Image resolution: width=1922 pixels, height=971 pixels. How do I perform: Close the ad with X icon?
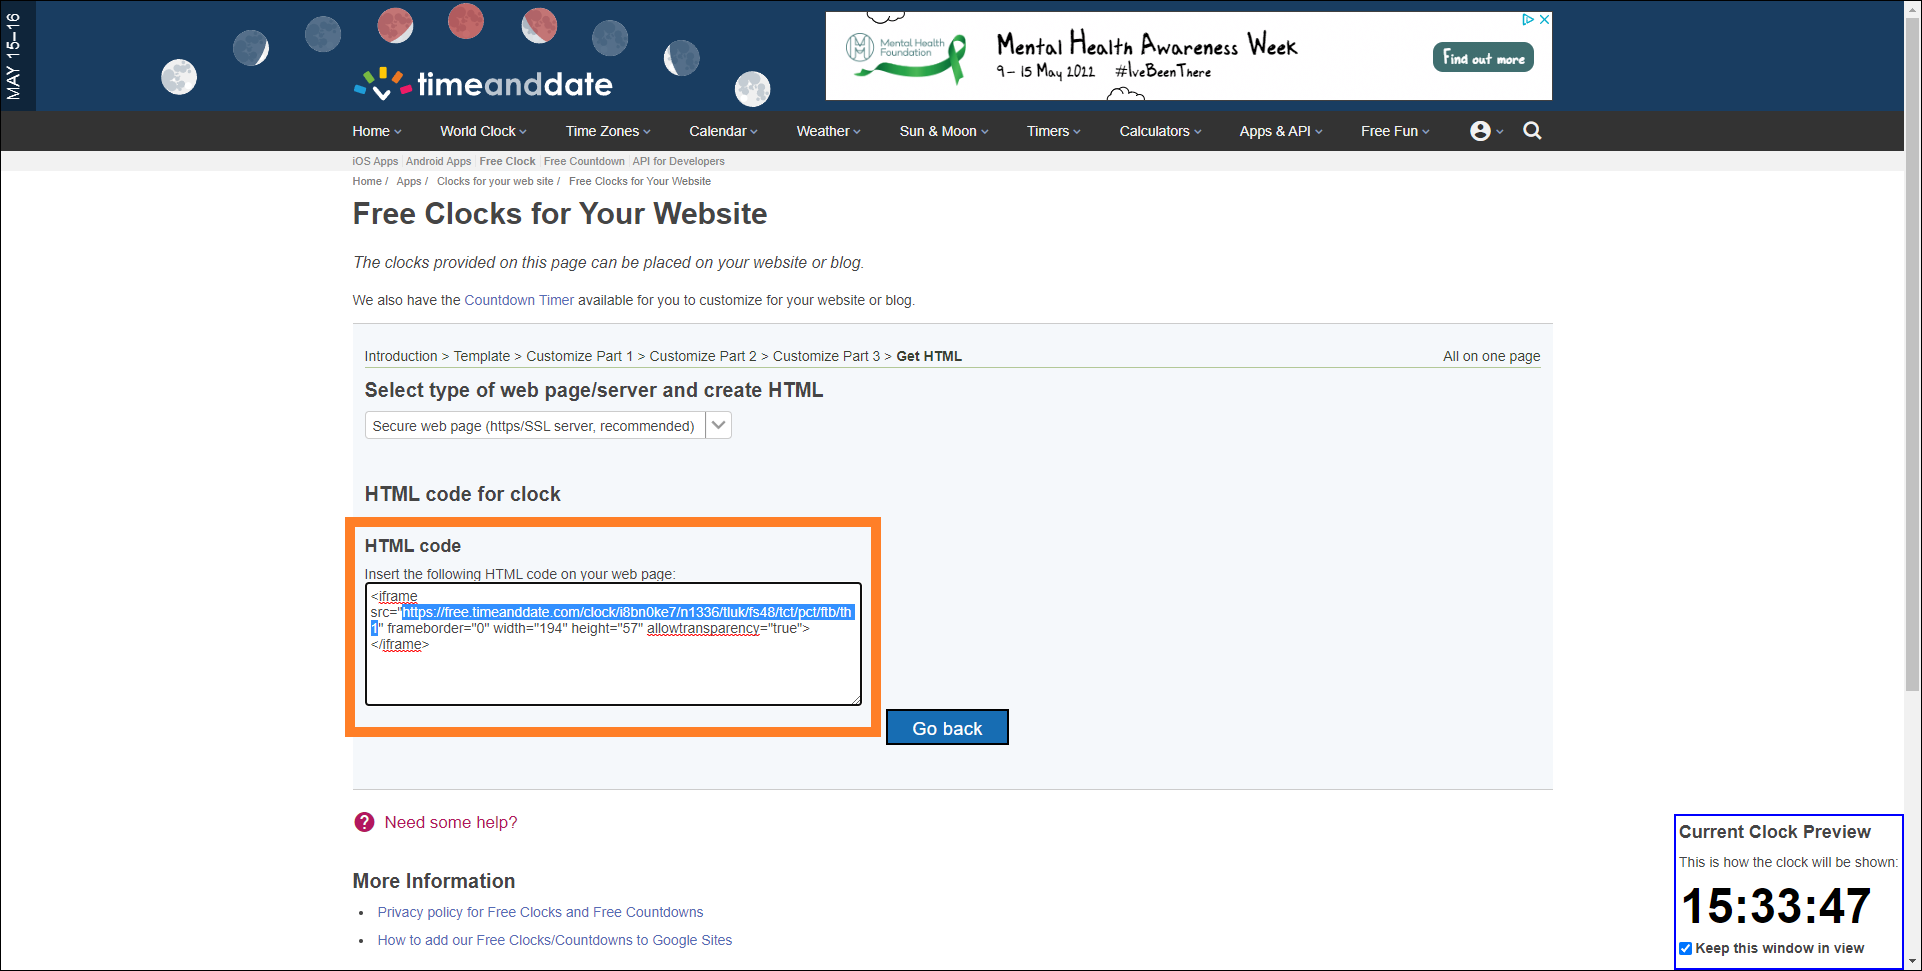(x=1544, y=19)
